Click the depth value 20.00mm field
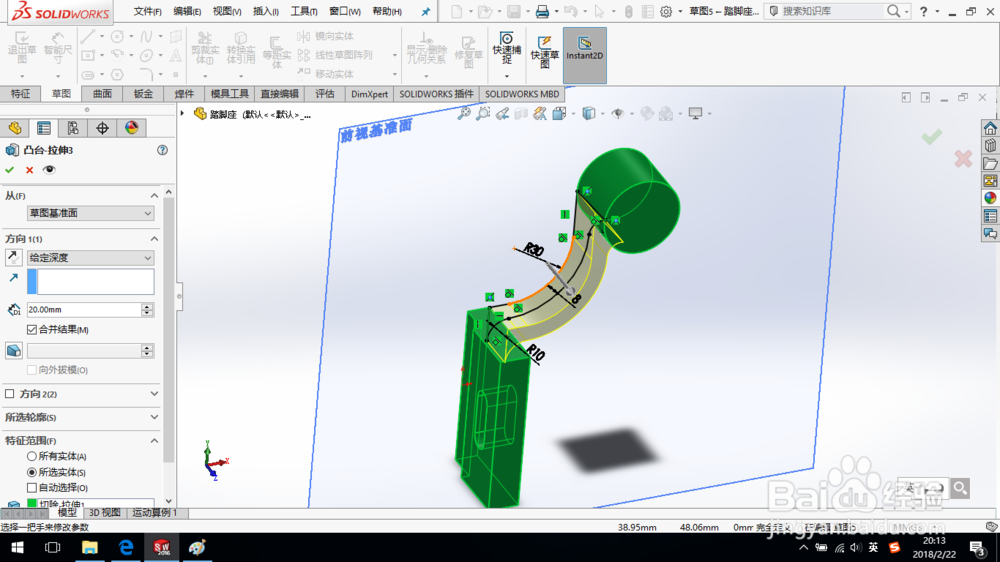The width and height of the screenshot is (1000, 562). (84, 309)
